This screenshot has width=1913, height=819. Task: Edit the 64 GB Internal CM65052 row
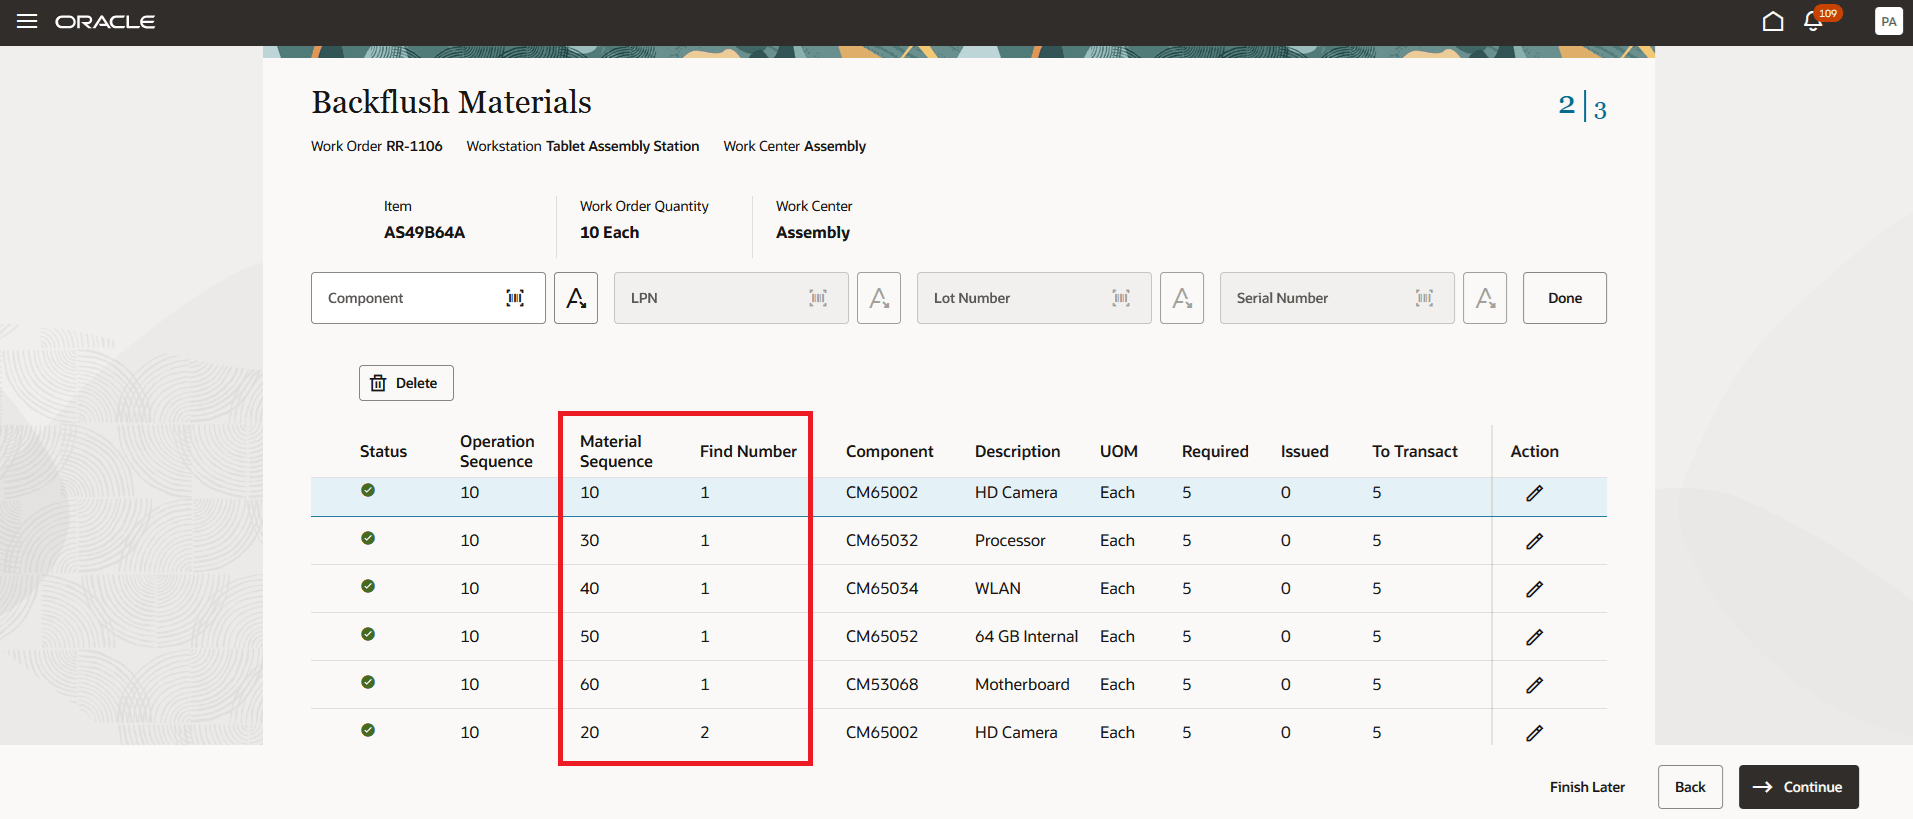[x=1535, y=637]
